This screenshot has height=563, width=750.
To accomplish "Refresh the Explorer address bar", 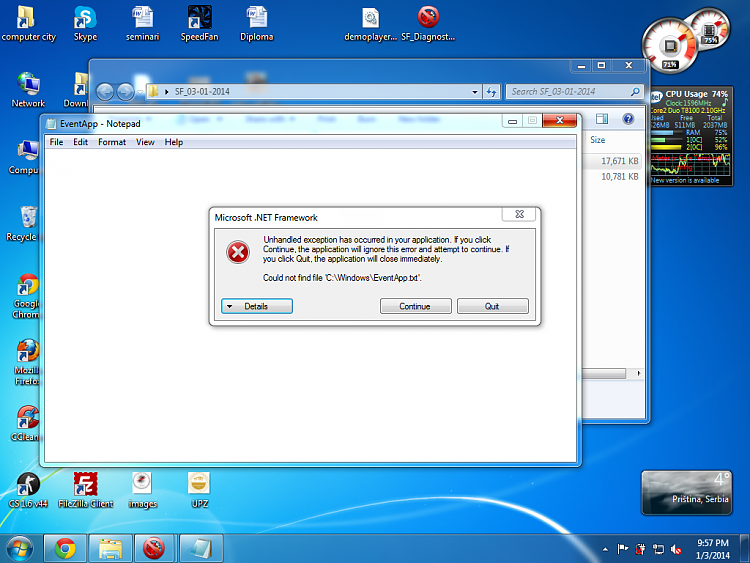I will [x=491, y=92].
